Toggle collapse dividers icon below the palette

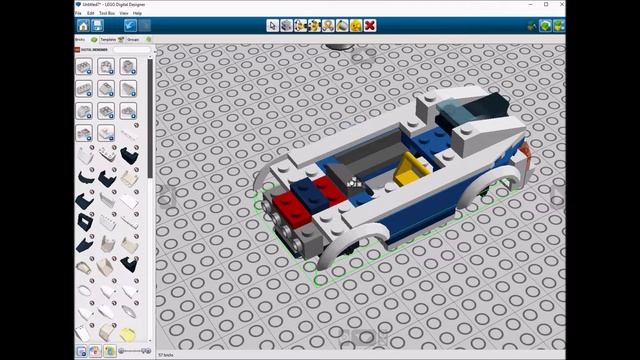tap(81, 351)
